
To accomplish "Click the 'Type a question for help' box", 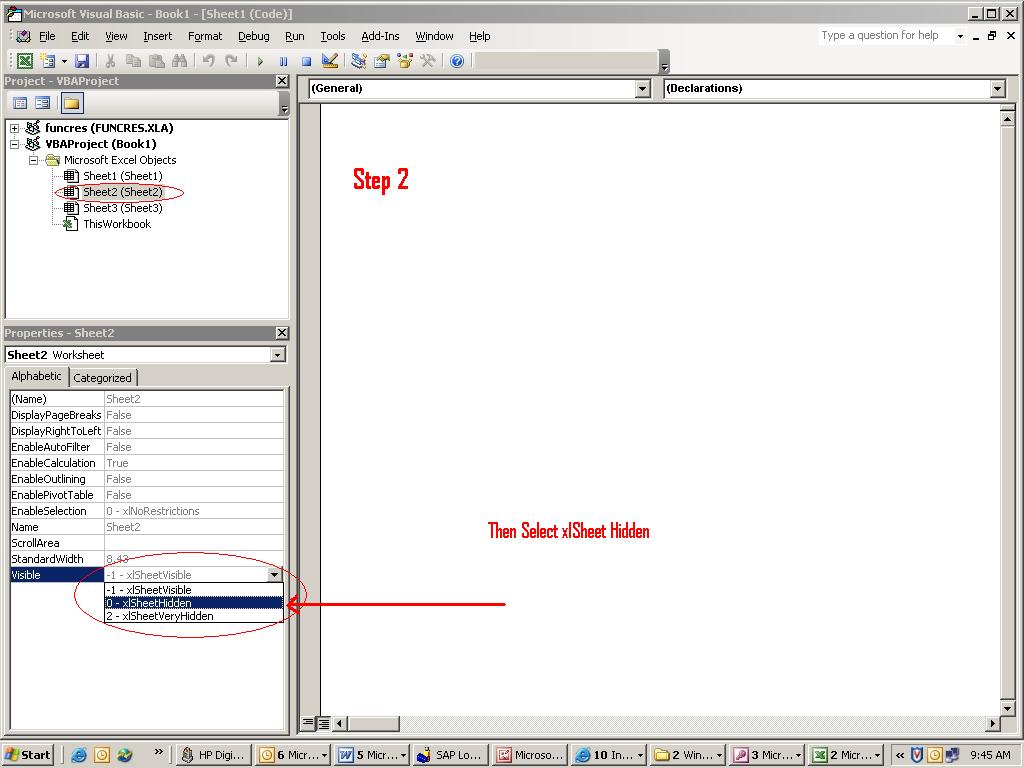I will coord(886,35).
